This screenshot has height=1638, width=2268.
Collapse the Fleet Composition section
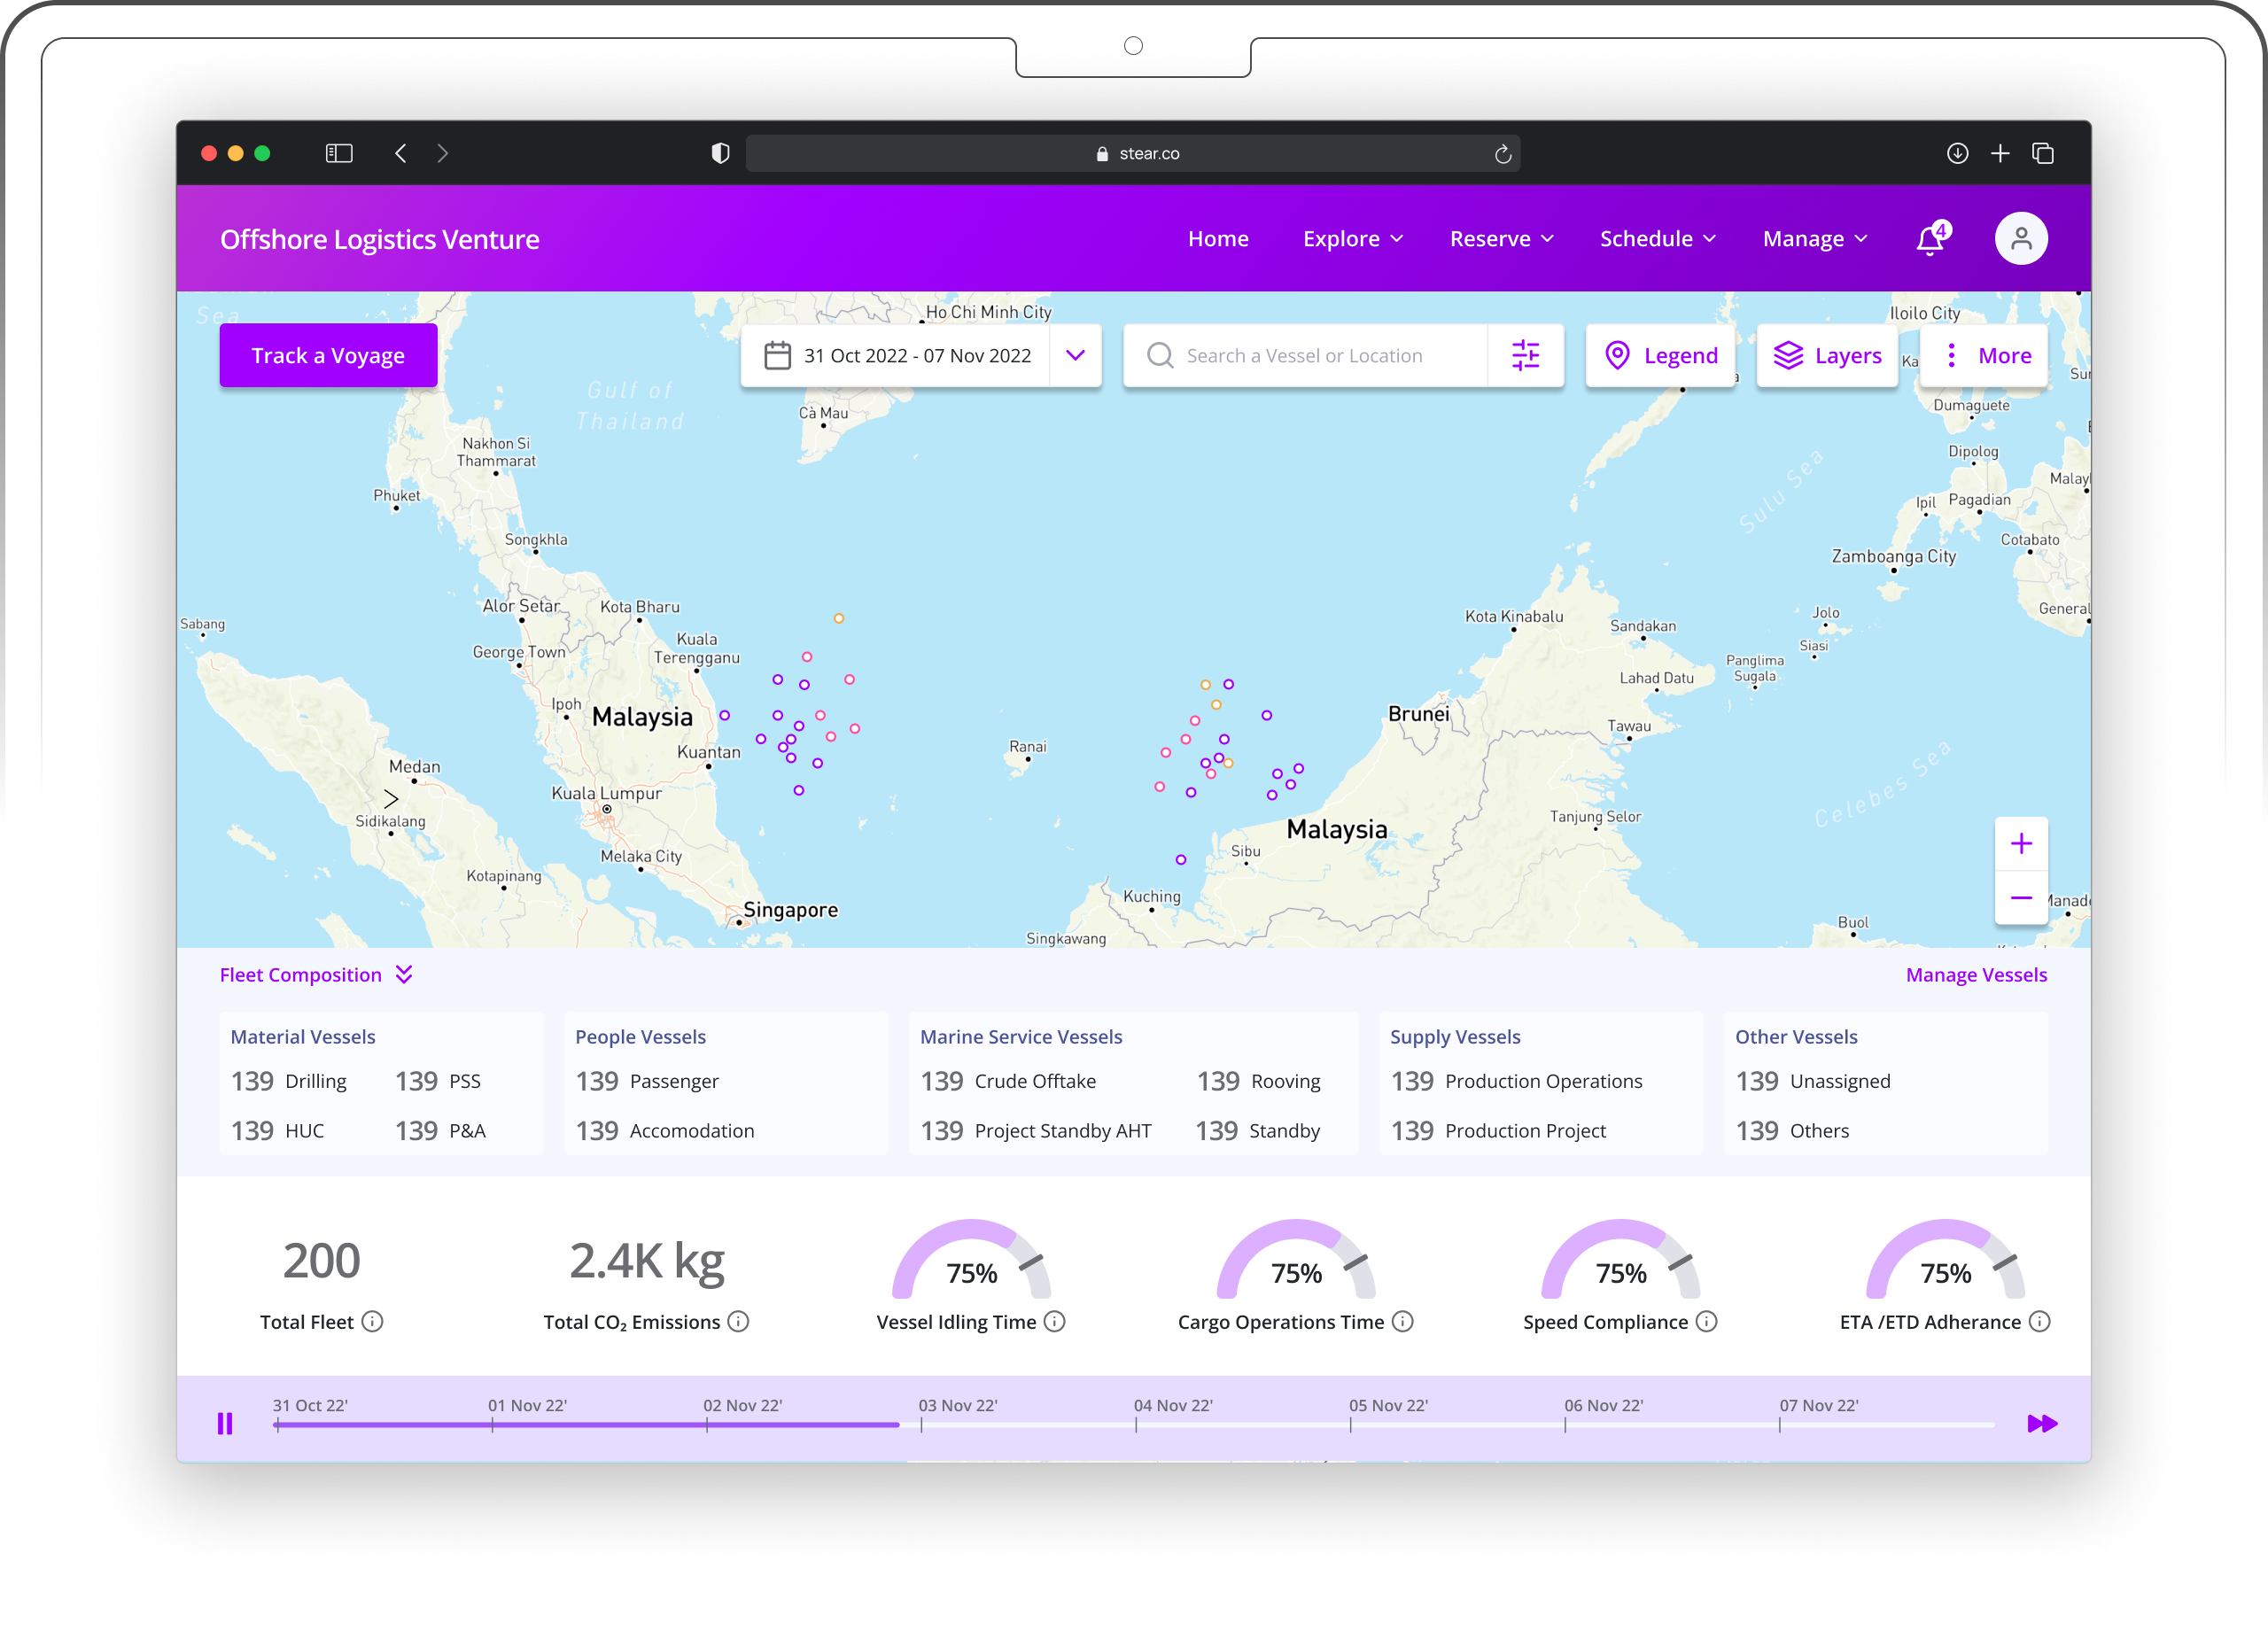tap(404, 975)
